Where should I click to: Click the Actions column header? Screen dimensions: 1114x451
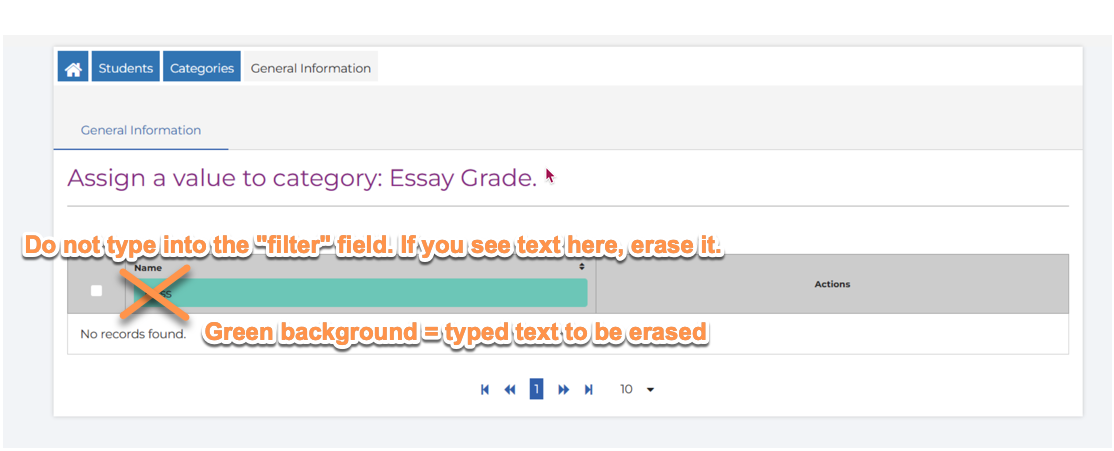(832, 284)
